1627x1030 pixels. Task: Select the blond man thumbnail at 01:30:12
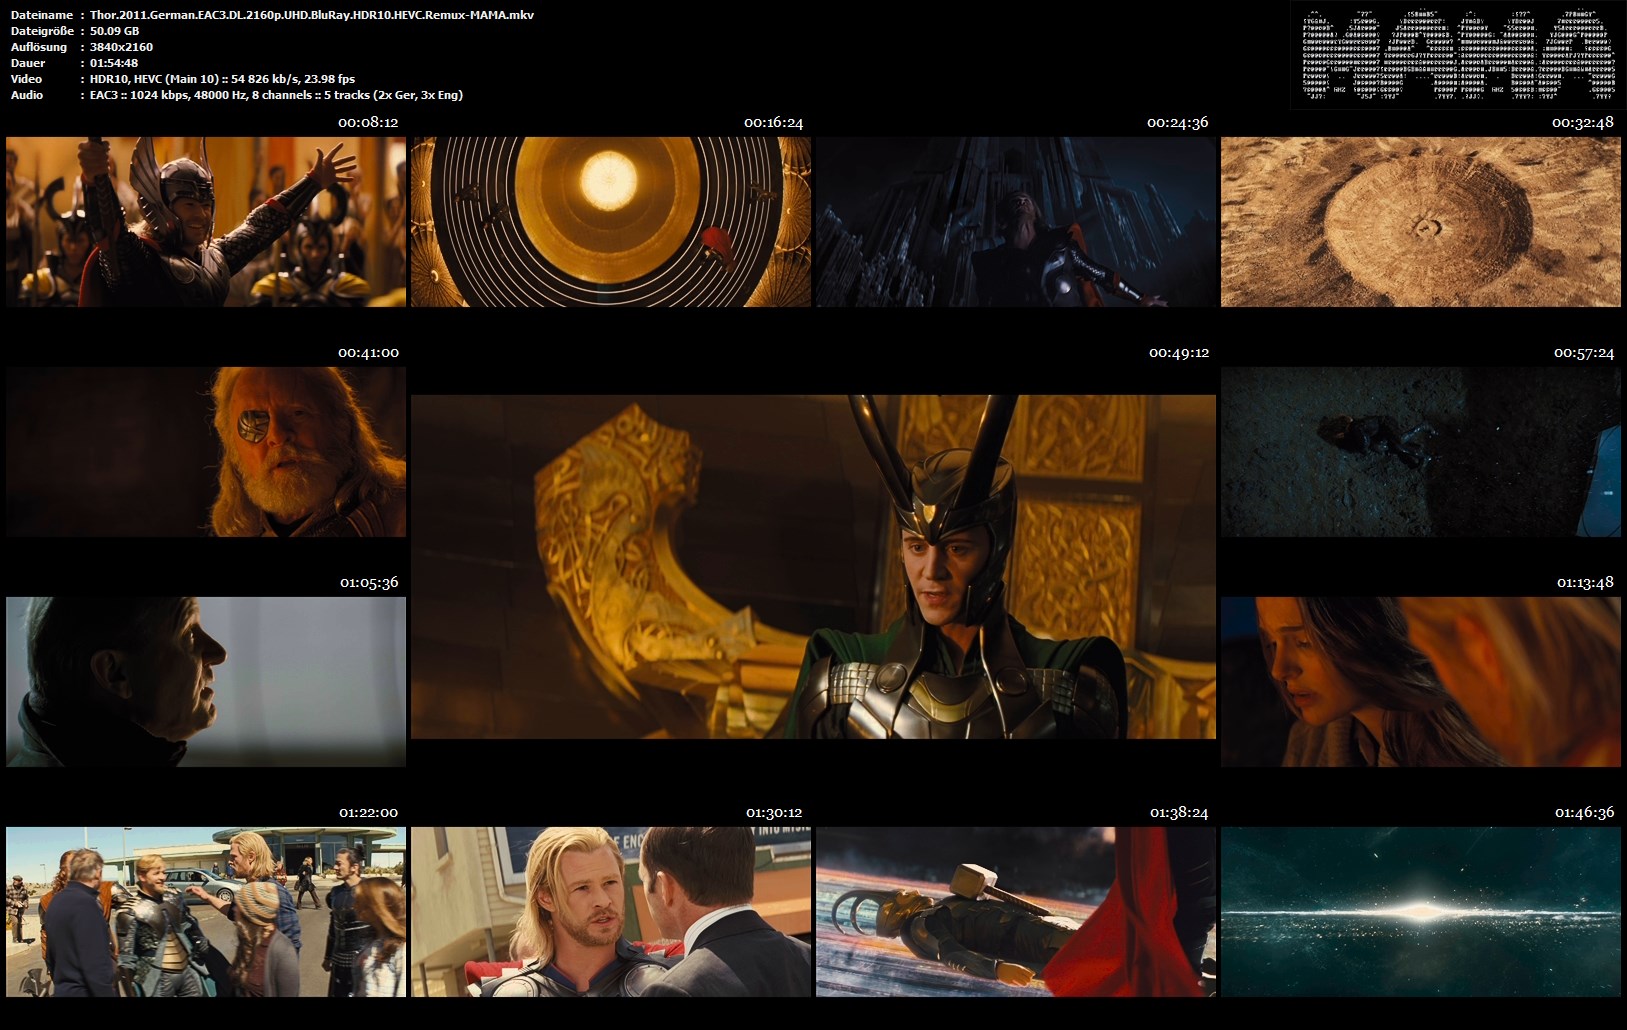(x=611, y=912)
